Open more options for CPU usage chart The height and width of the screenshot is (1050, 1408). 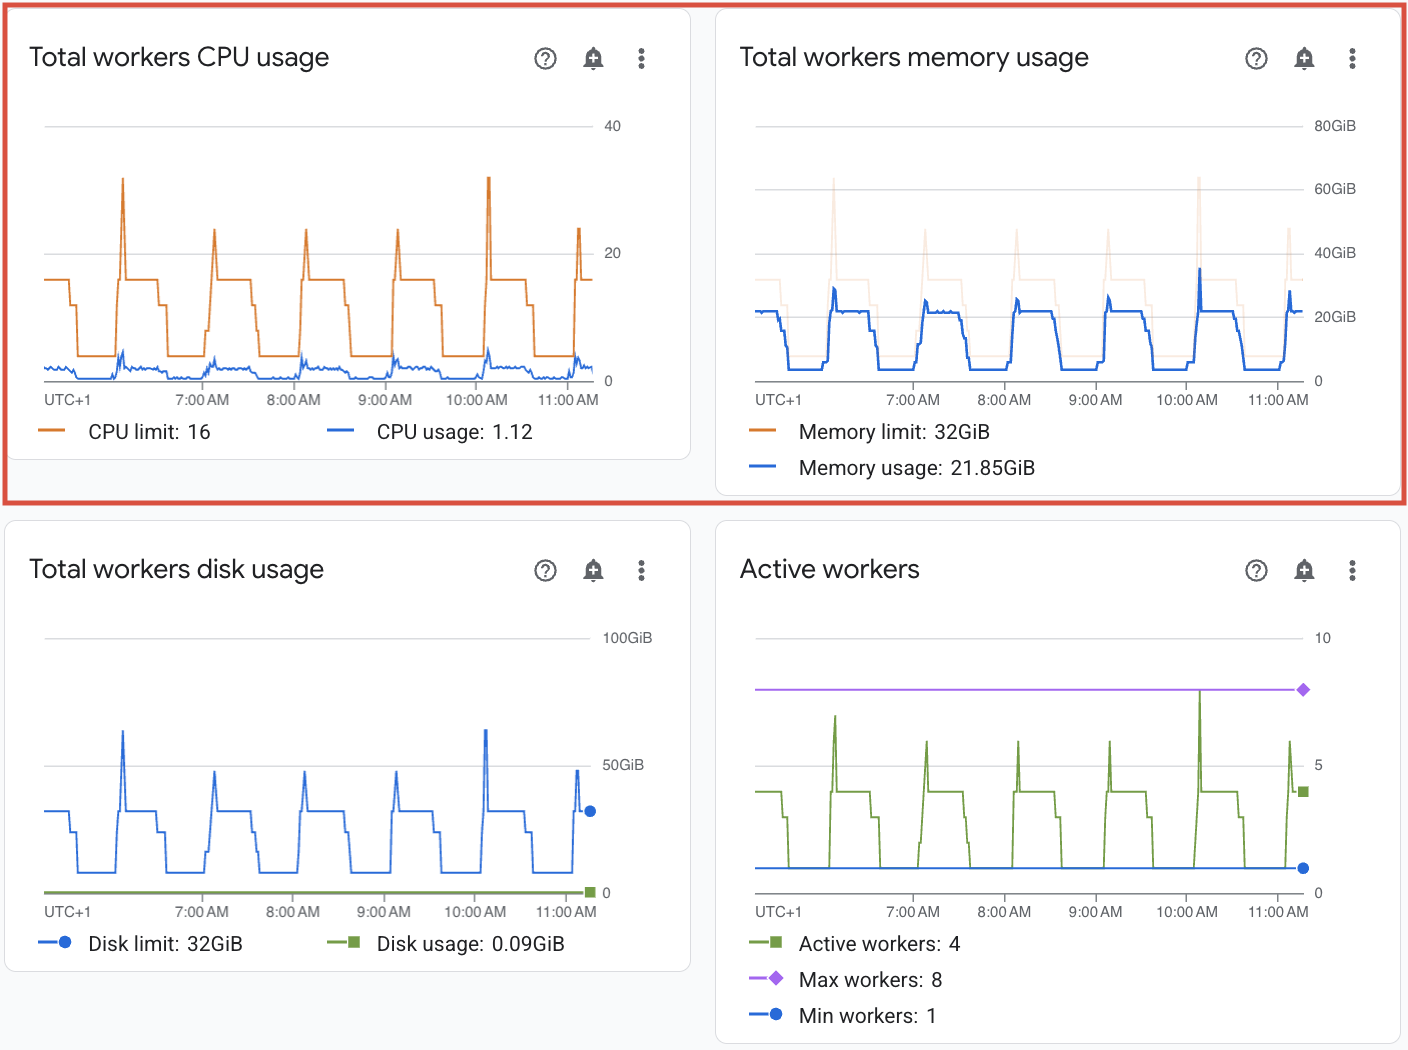pyautogui.click(x=641, y=59)
